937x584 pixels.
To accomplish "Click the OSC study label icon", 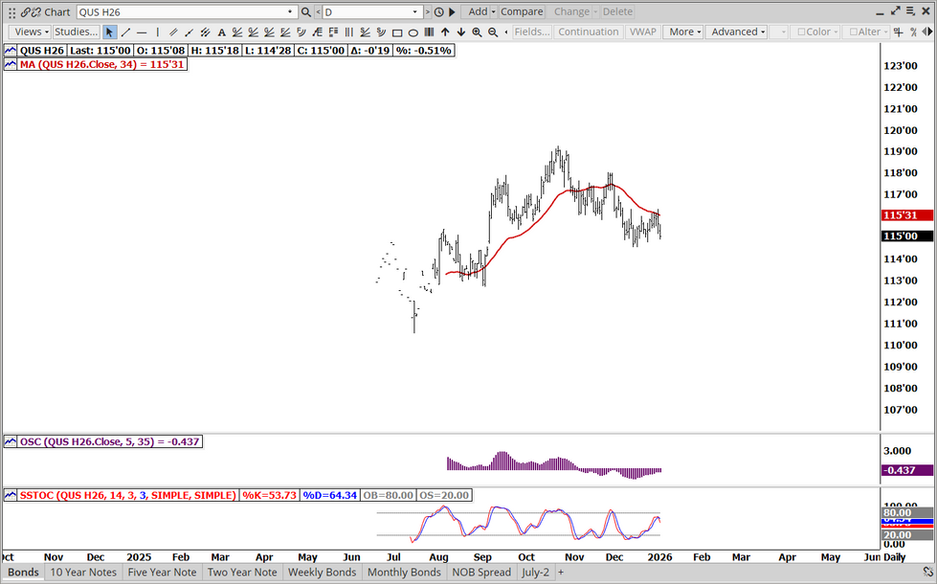I will pos(10,442).
